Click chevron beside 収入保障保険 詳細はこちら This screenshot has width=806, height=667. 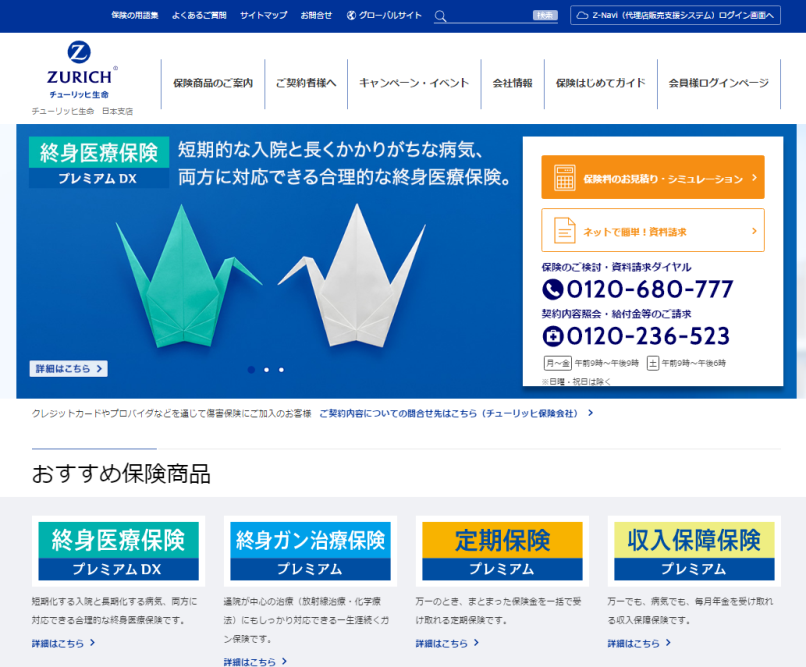[668, 642]
